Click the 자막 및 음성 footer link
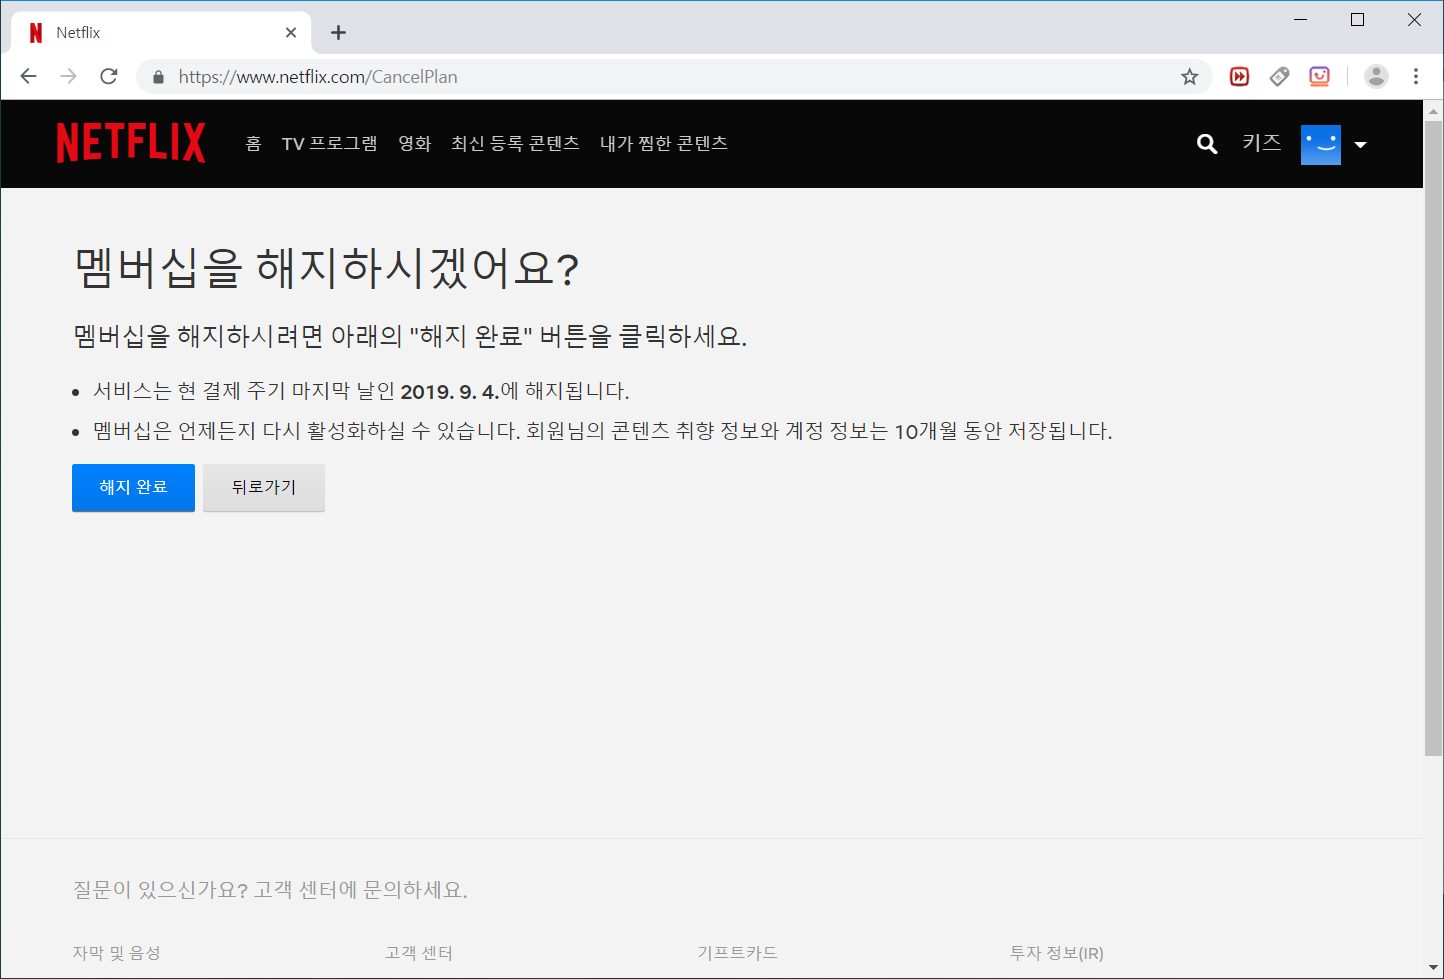Image resolution: width=1444 pixels, height=979 pixels. (116, 953)
